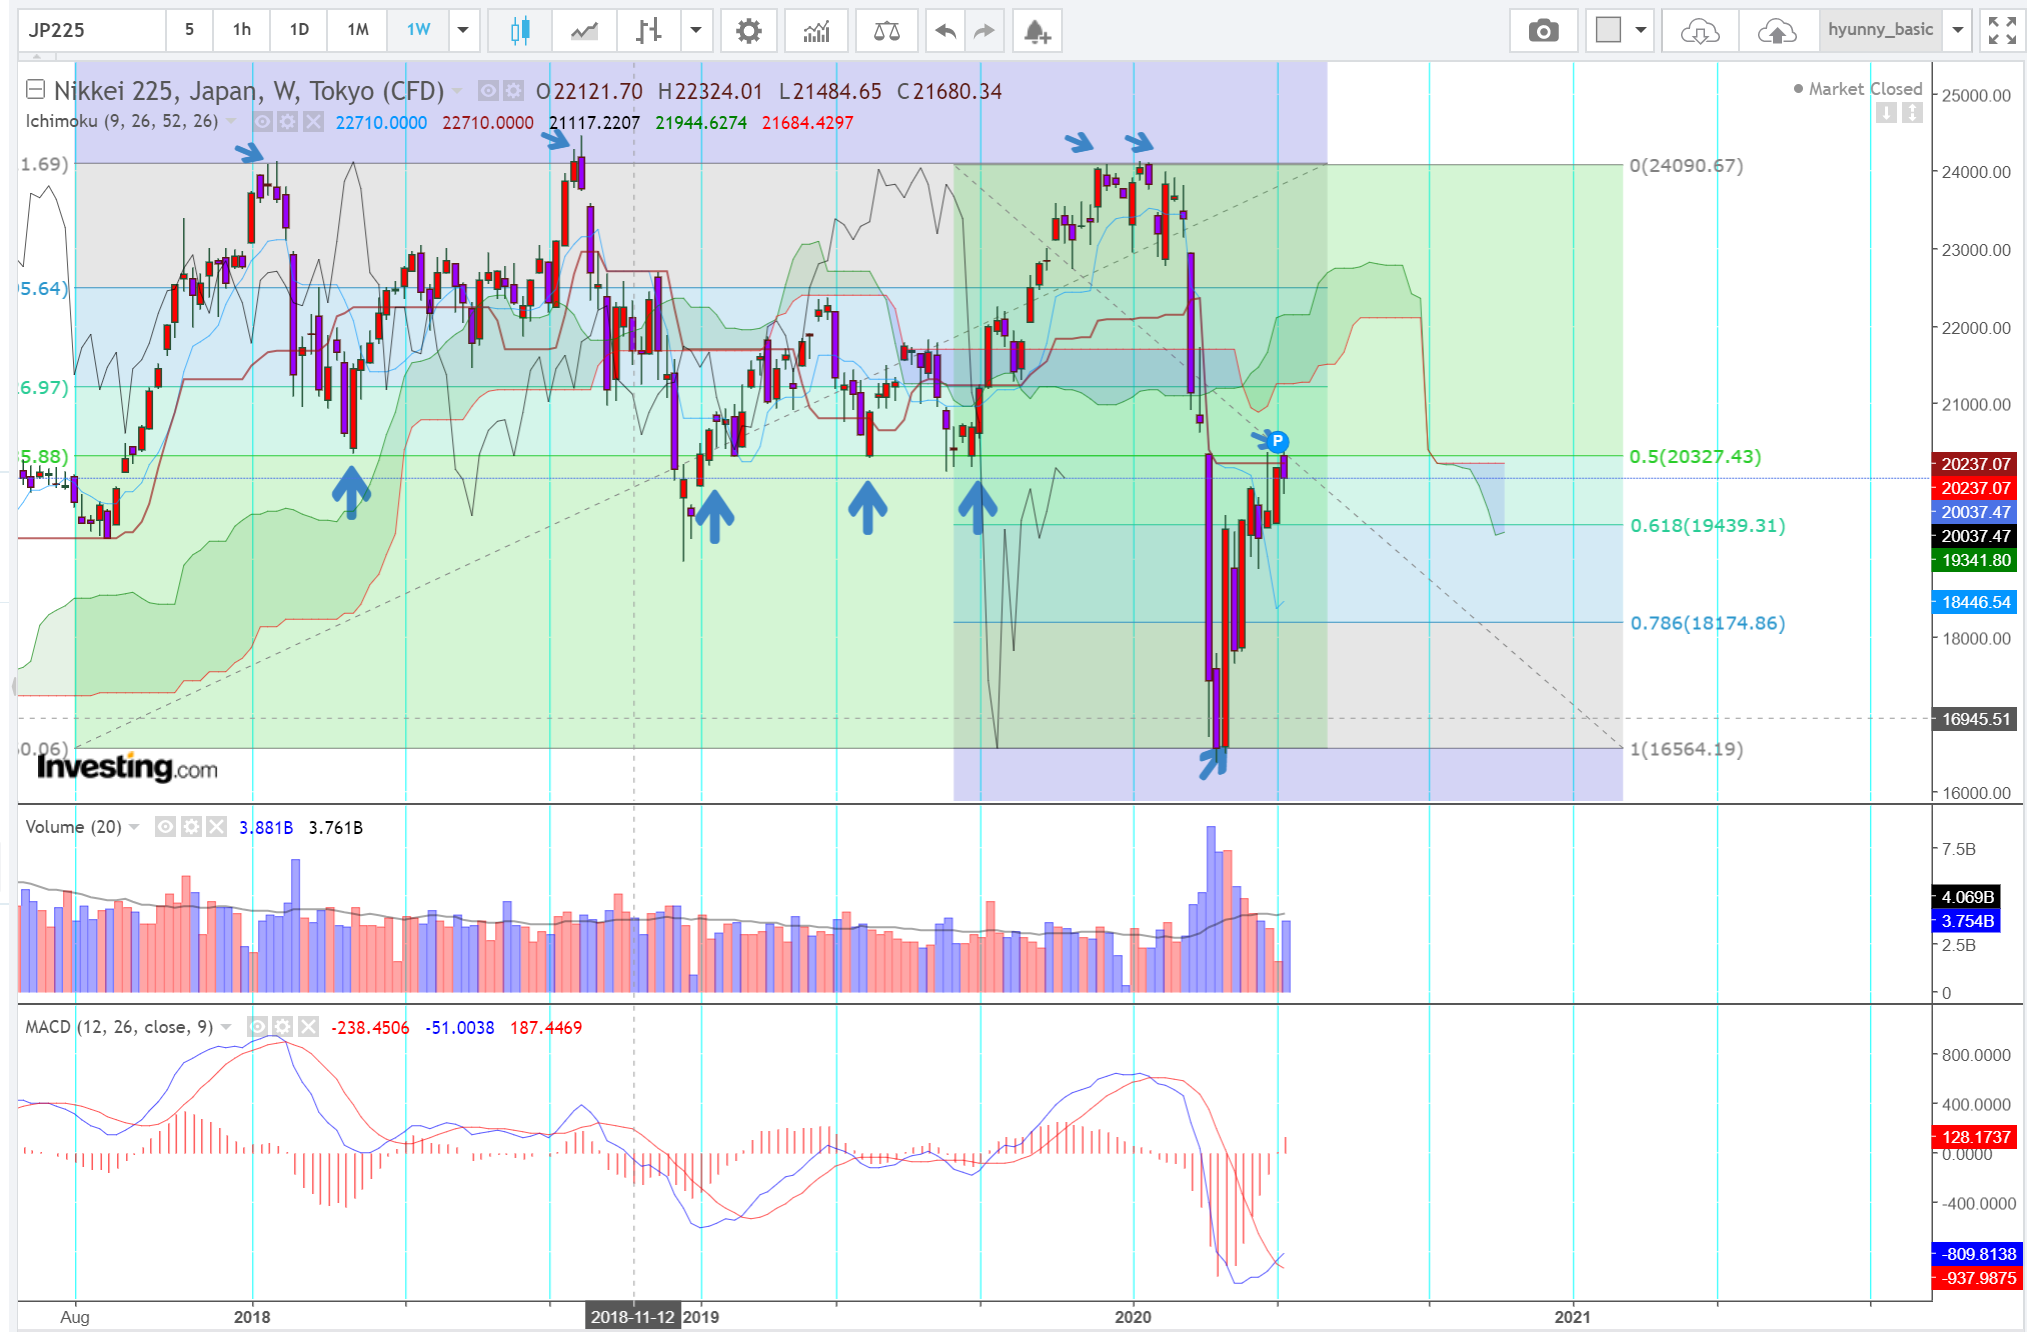The height and width of the screenshot is (1332, 2027).
Task: Select the candlestick chart style icon
Action: pos(519,31)
